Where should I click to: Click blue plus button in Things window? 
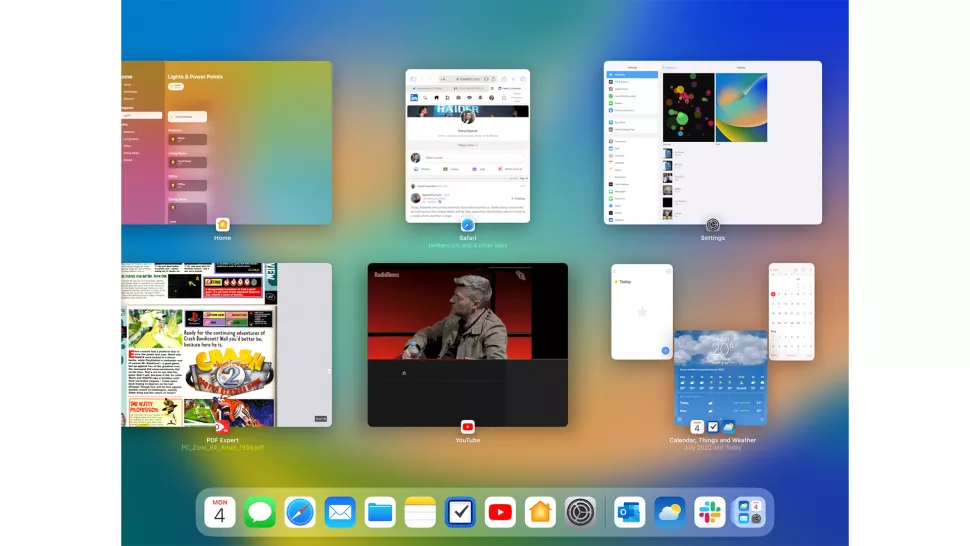665,351
